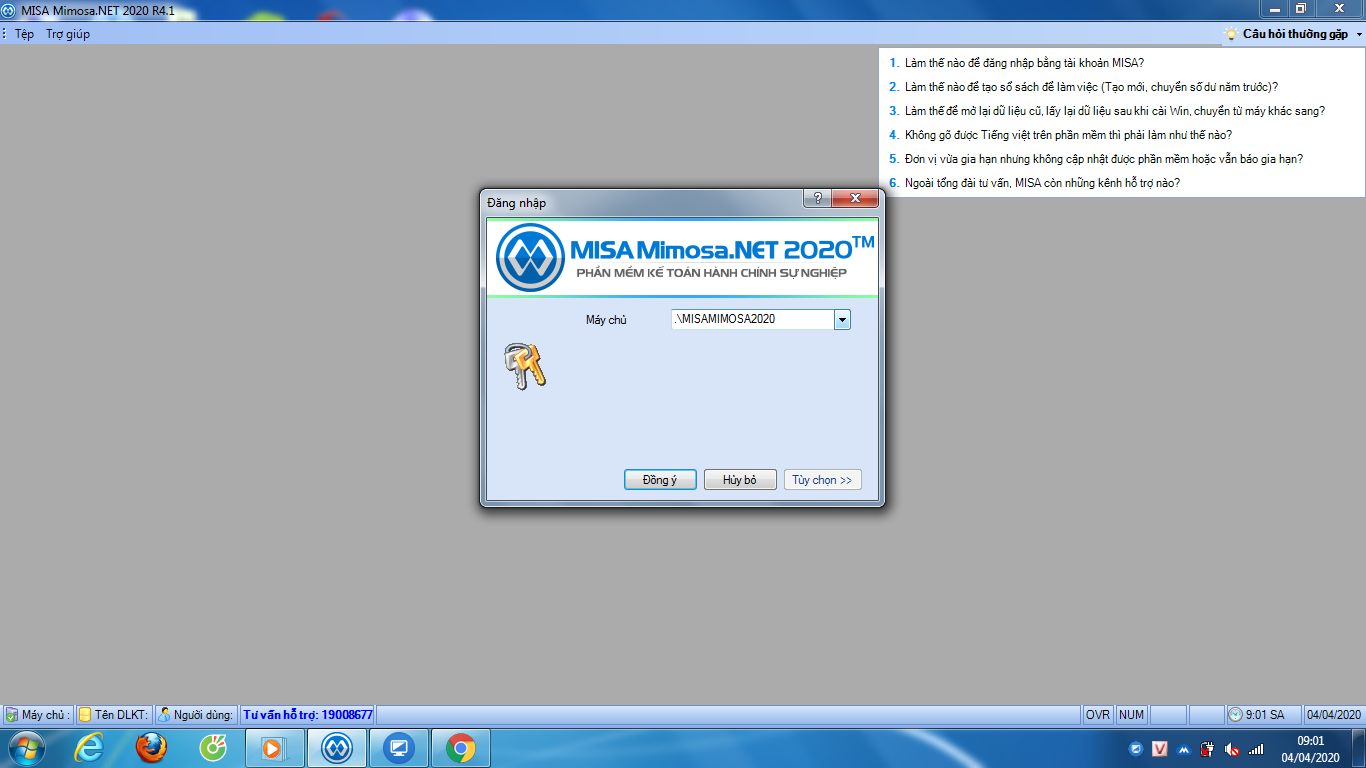Click the Cốc Cốc browser taskbar icon

[213, 748]
